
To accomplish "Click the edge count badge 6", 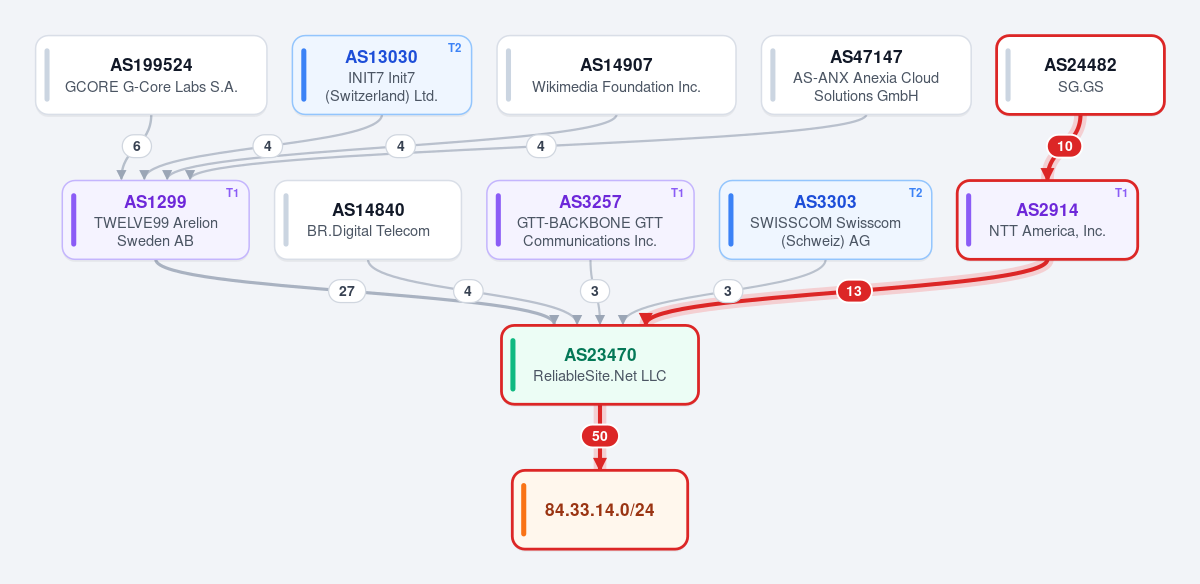I will click(137, 146).
